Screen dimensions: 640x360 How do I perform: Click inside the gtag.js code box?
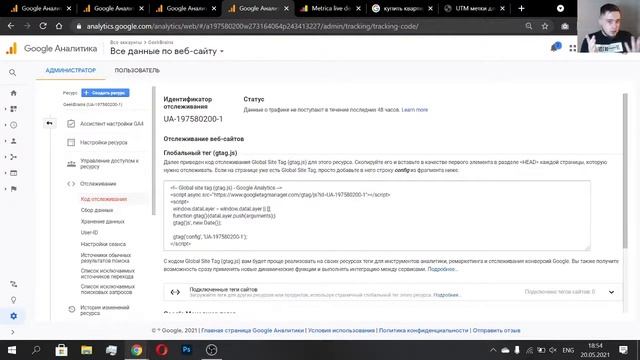[x=377, y=216]
